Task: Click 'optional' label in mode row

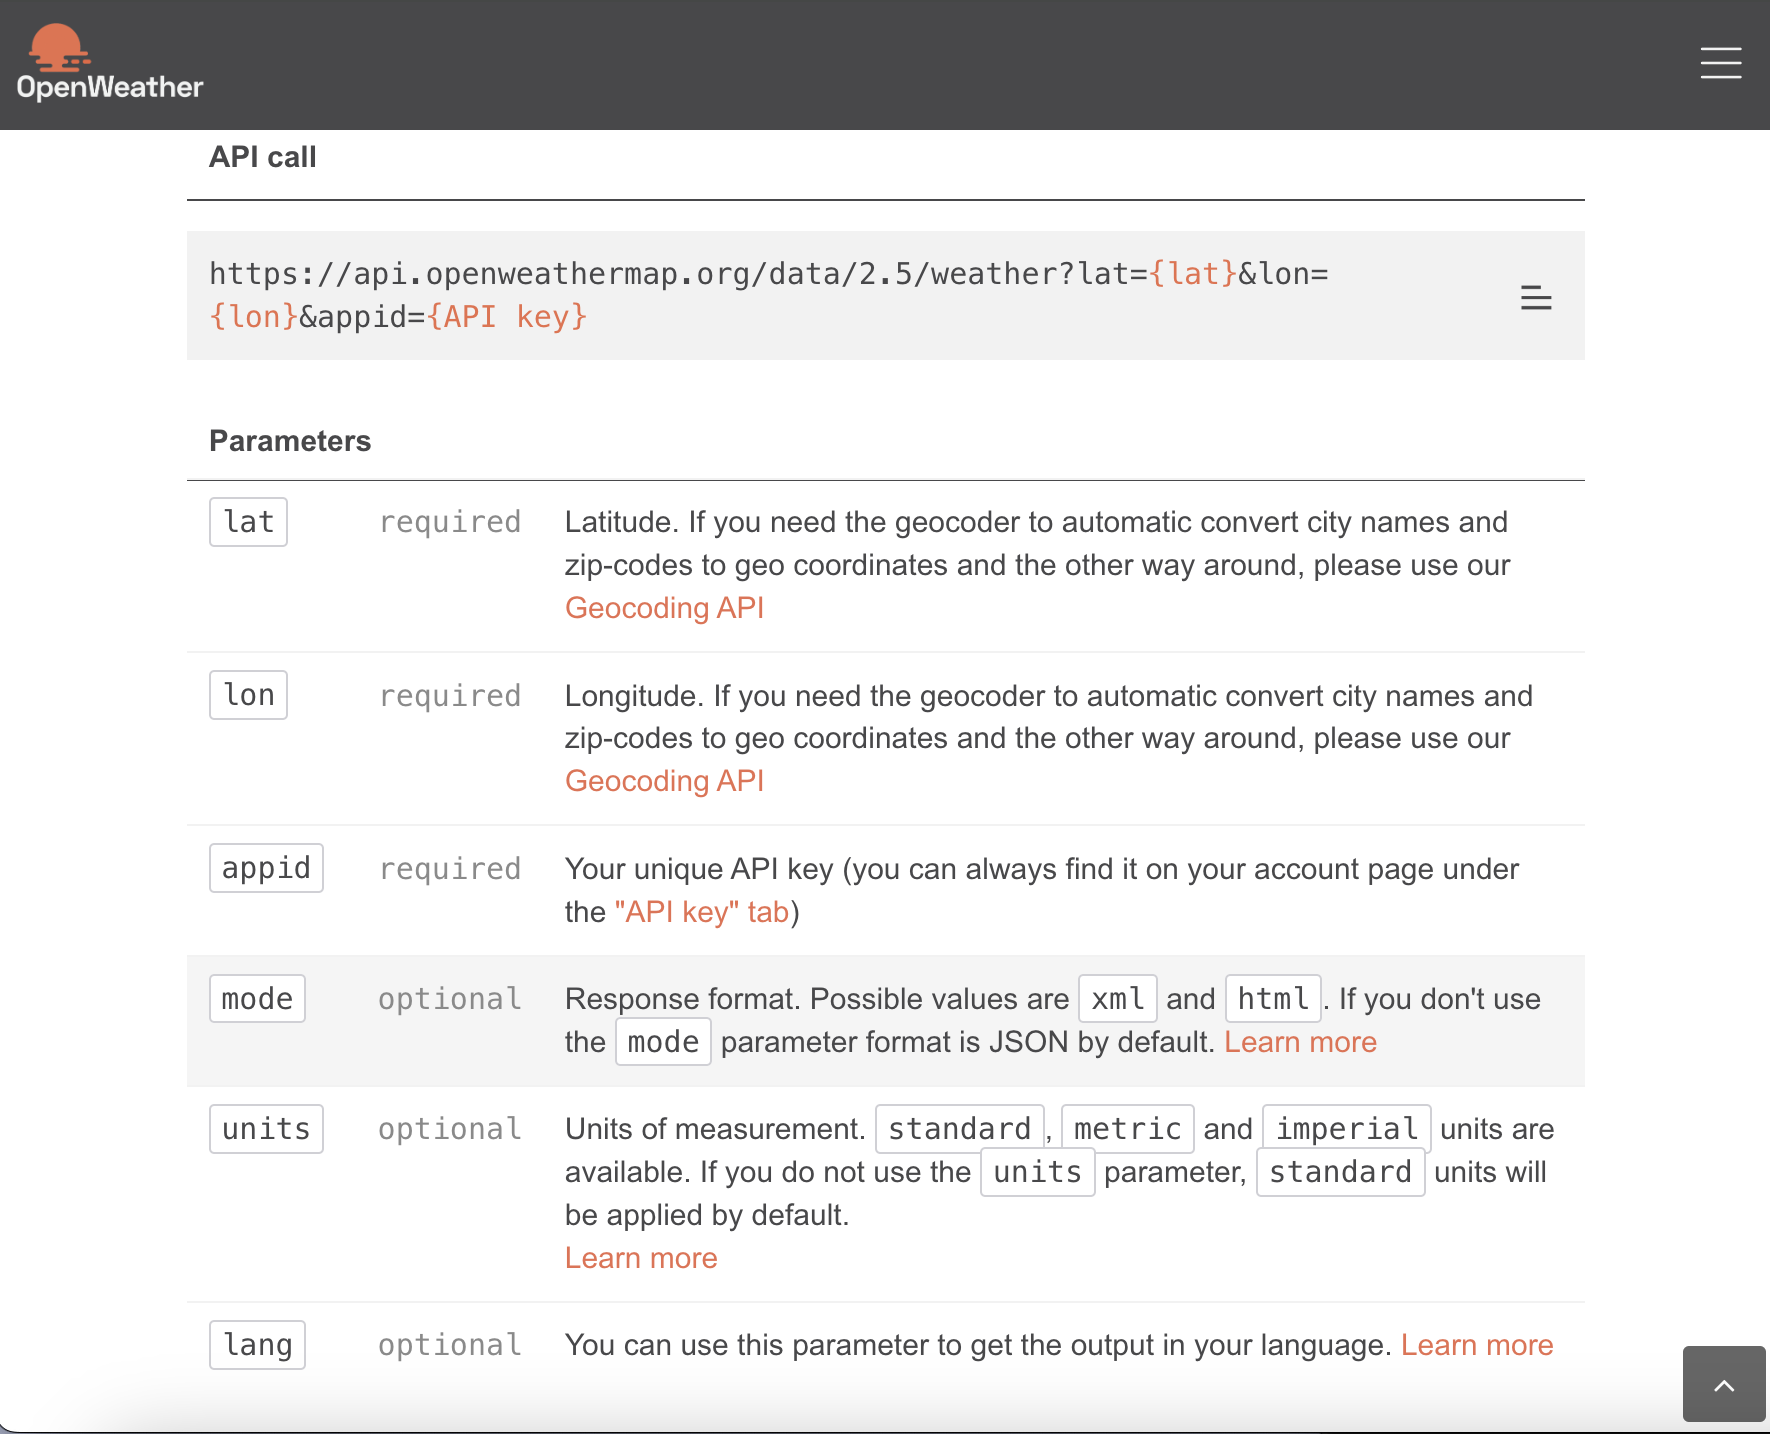Action: point(450,999)
